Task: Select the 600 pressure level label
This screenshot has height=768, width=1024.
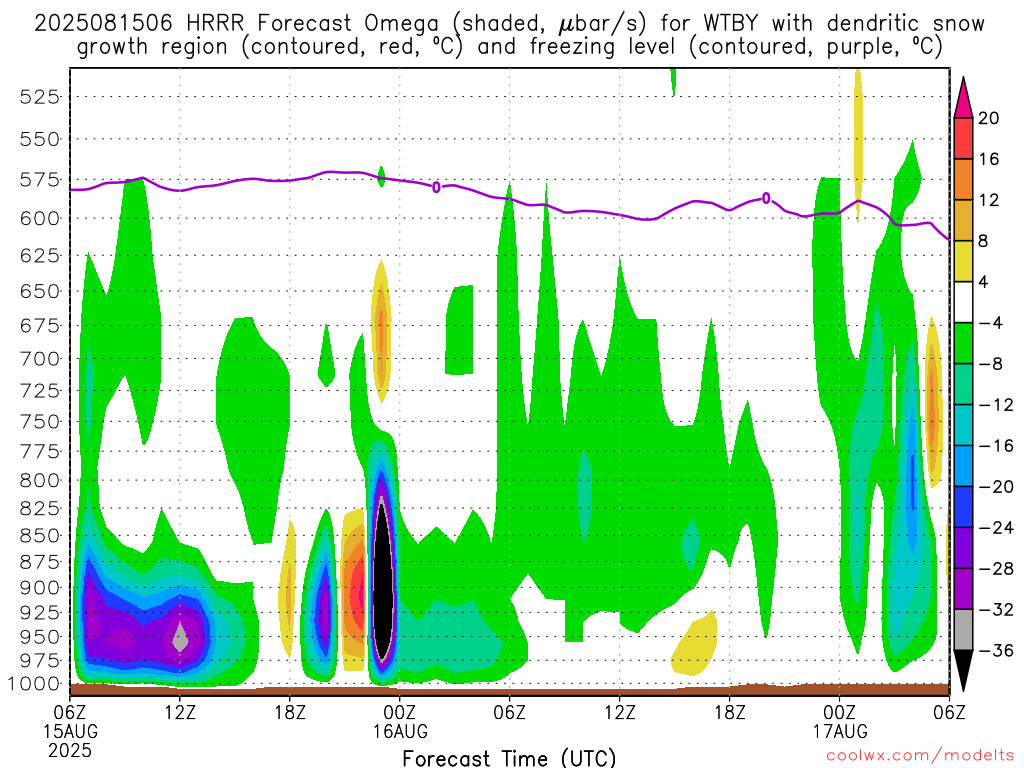Action: (x=40, y=219)
